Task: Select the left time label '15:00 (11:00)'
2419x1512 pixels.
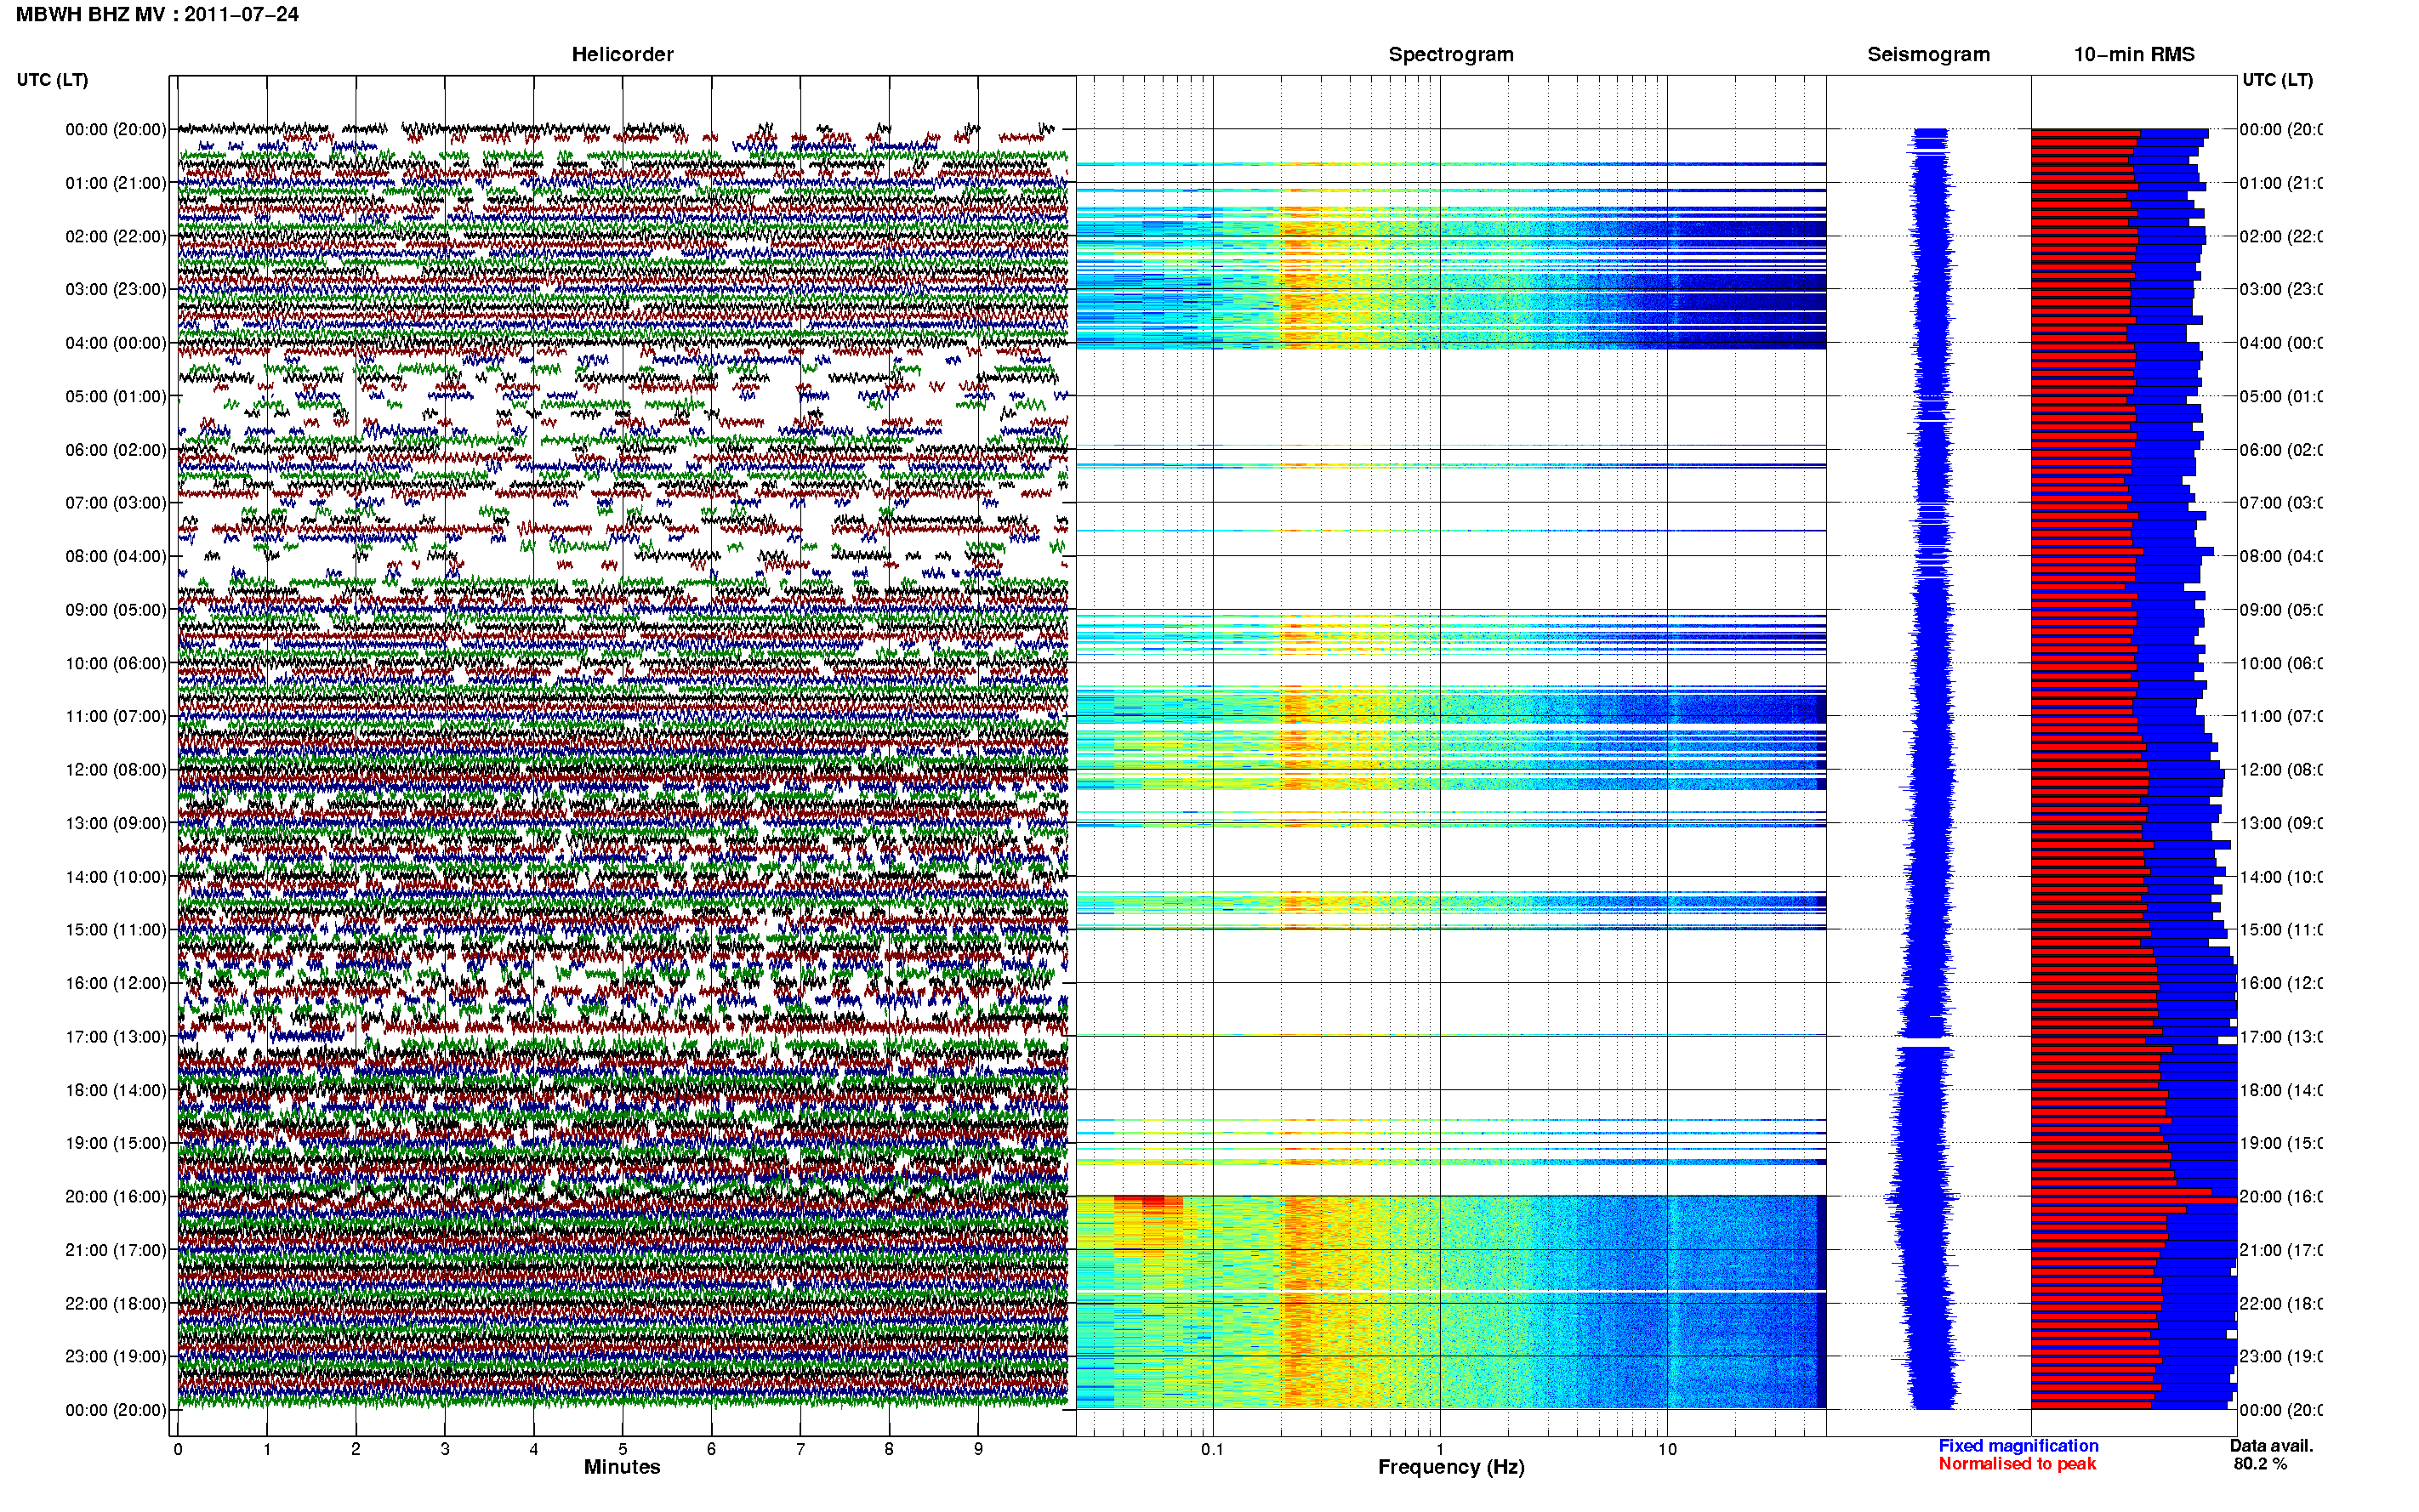Action: (x=116, y=930)
